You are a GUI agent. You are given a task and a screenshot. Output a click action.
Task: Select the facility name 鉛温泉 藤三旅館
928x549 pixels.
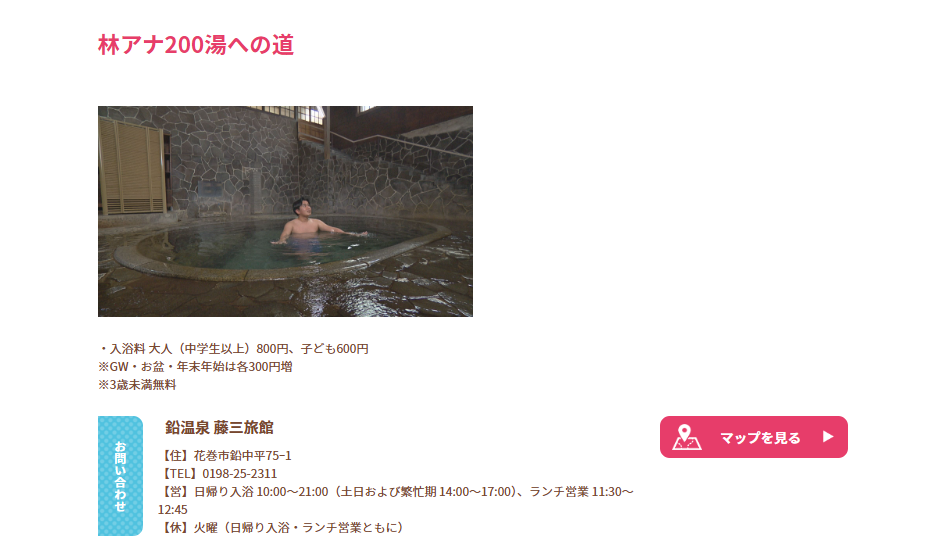pyautogui.click(x=219, y=427)
